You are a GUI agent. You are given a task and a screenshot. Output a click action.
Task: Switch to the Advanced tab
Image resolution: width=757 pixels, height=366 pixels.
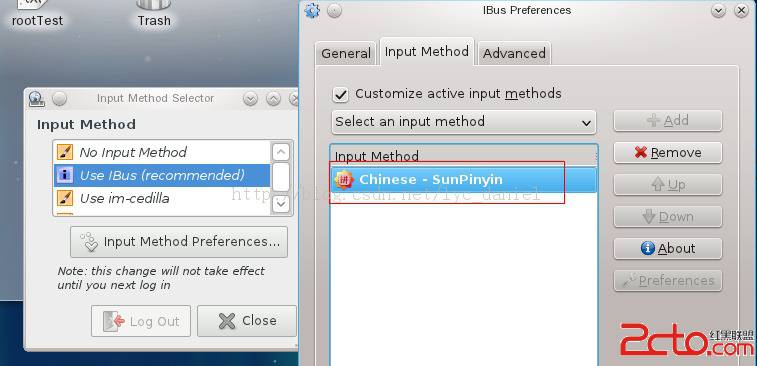pyautogui.click(x=514, y=53)
